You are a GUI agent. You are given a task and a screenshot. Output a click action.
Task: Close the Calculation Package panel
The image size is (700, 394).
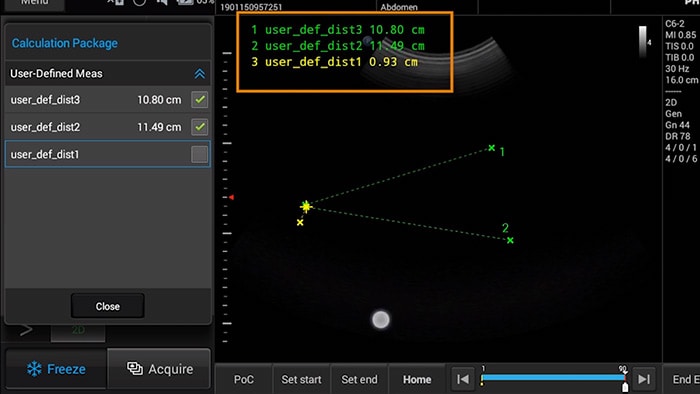click(x=108, y=306)
